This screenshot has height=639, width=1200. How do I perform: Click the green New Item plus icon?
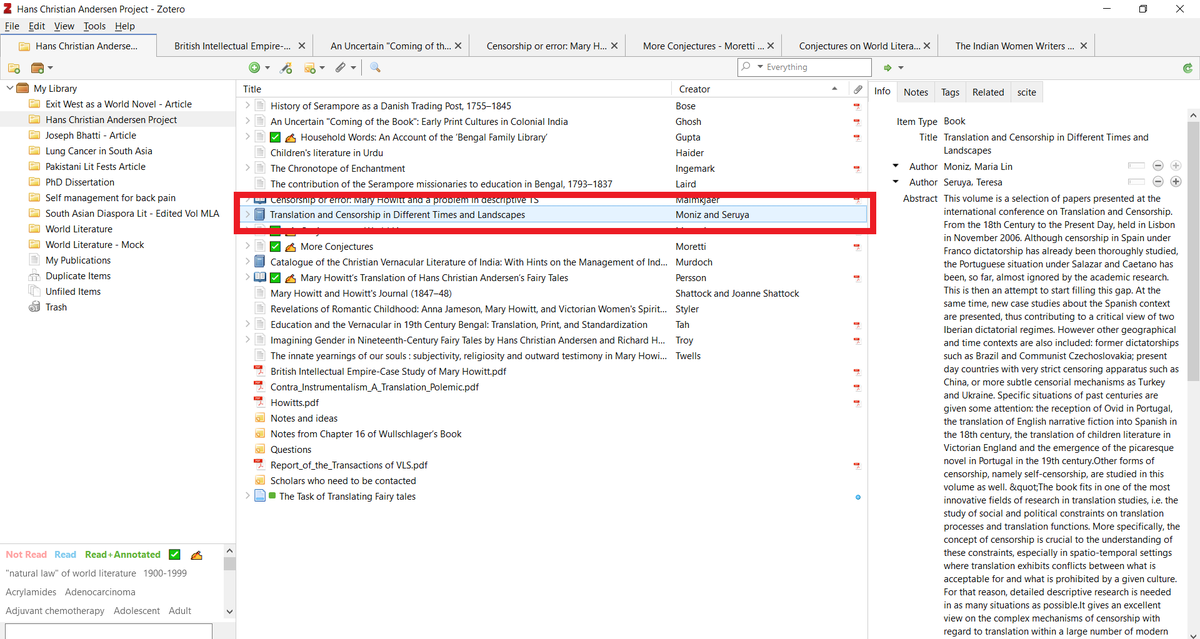[254, 68]
